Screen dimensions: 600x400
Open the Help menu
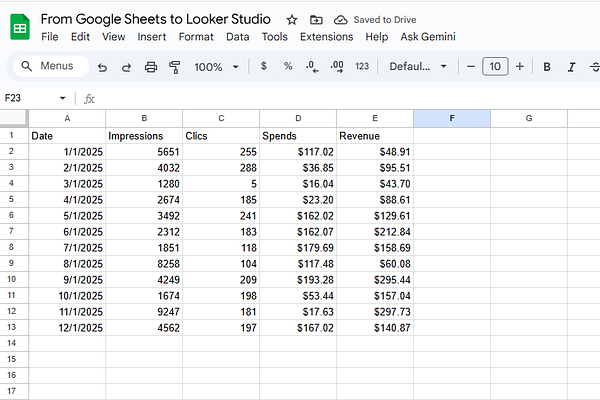377,37
